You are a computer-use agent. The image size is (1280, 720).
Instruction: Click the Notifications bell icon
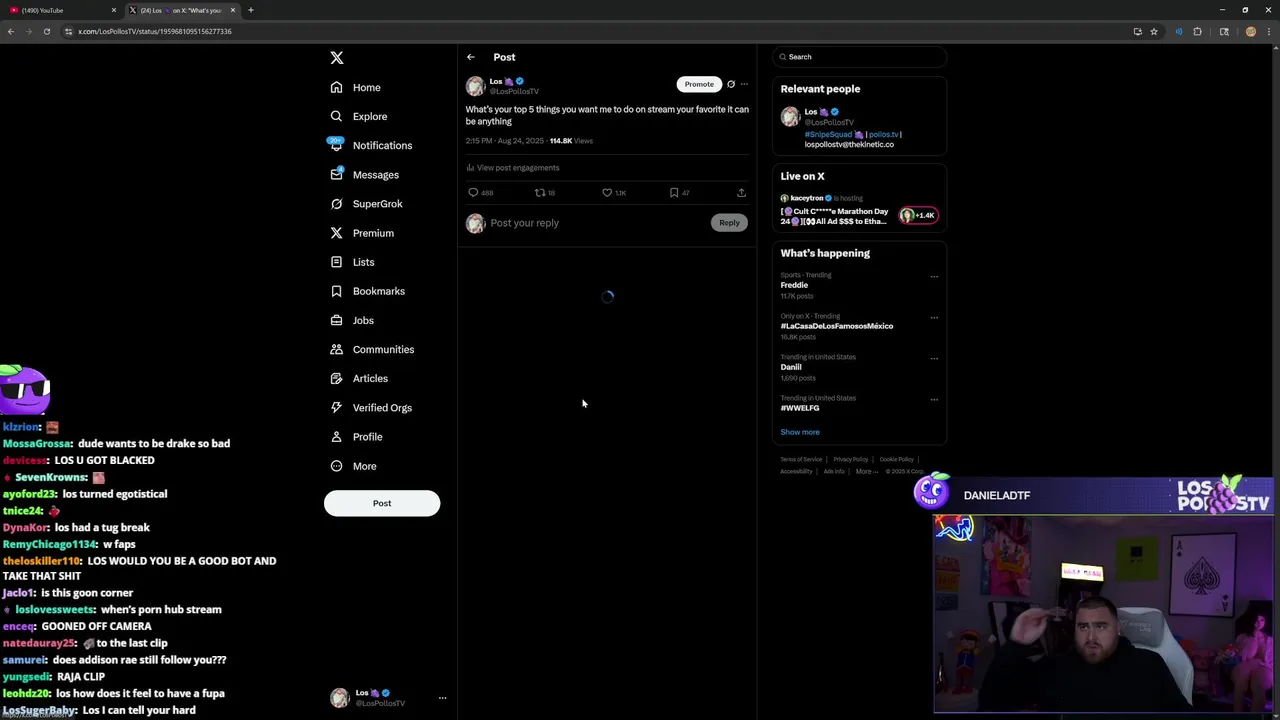tap(337, 145)
